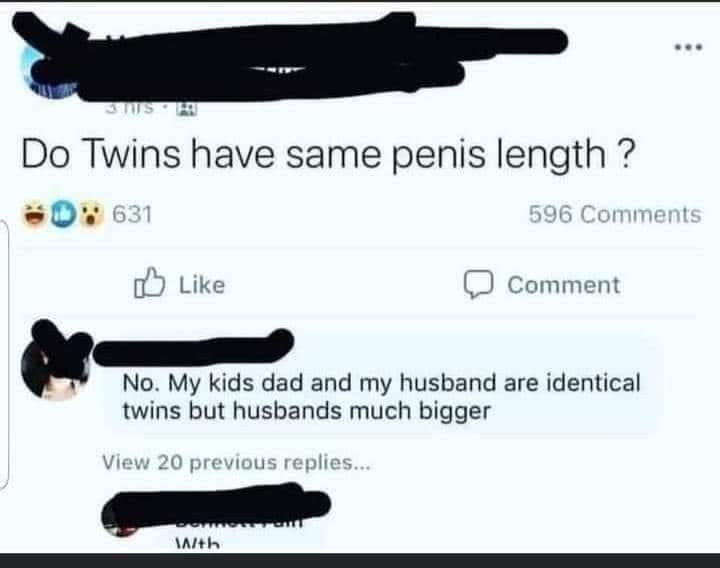
Task: Open the redacted commenter name above comment
Action: point(195,347)
